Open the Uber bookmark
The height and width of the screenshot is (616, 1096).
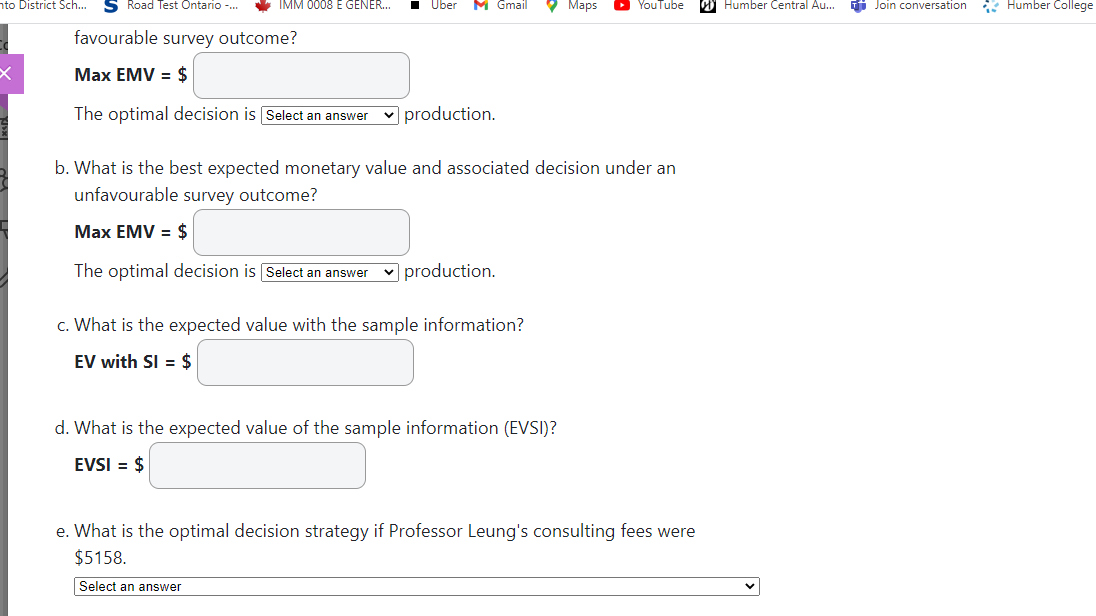(440, 6)
